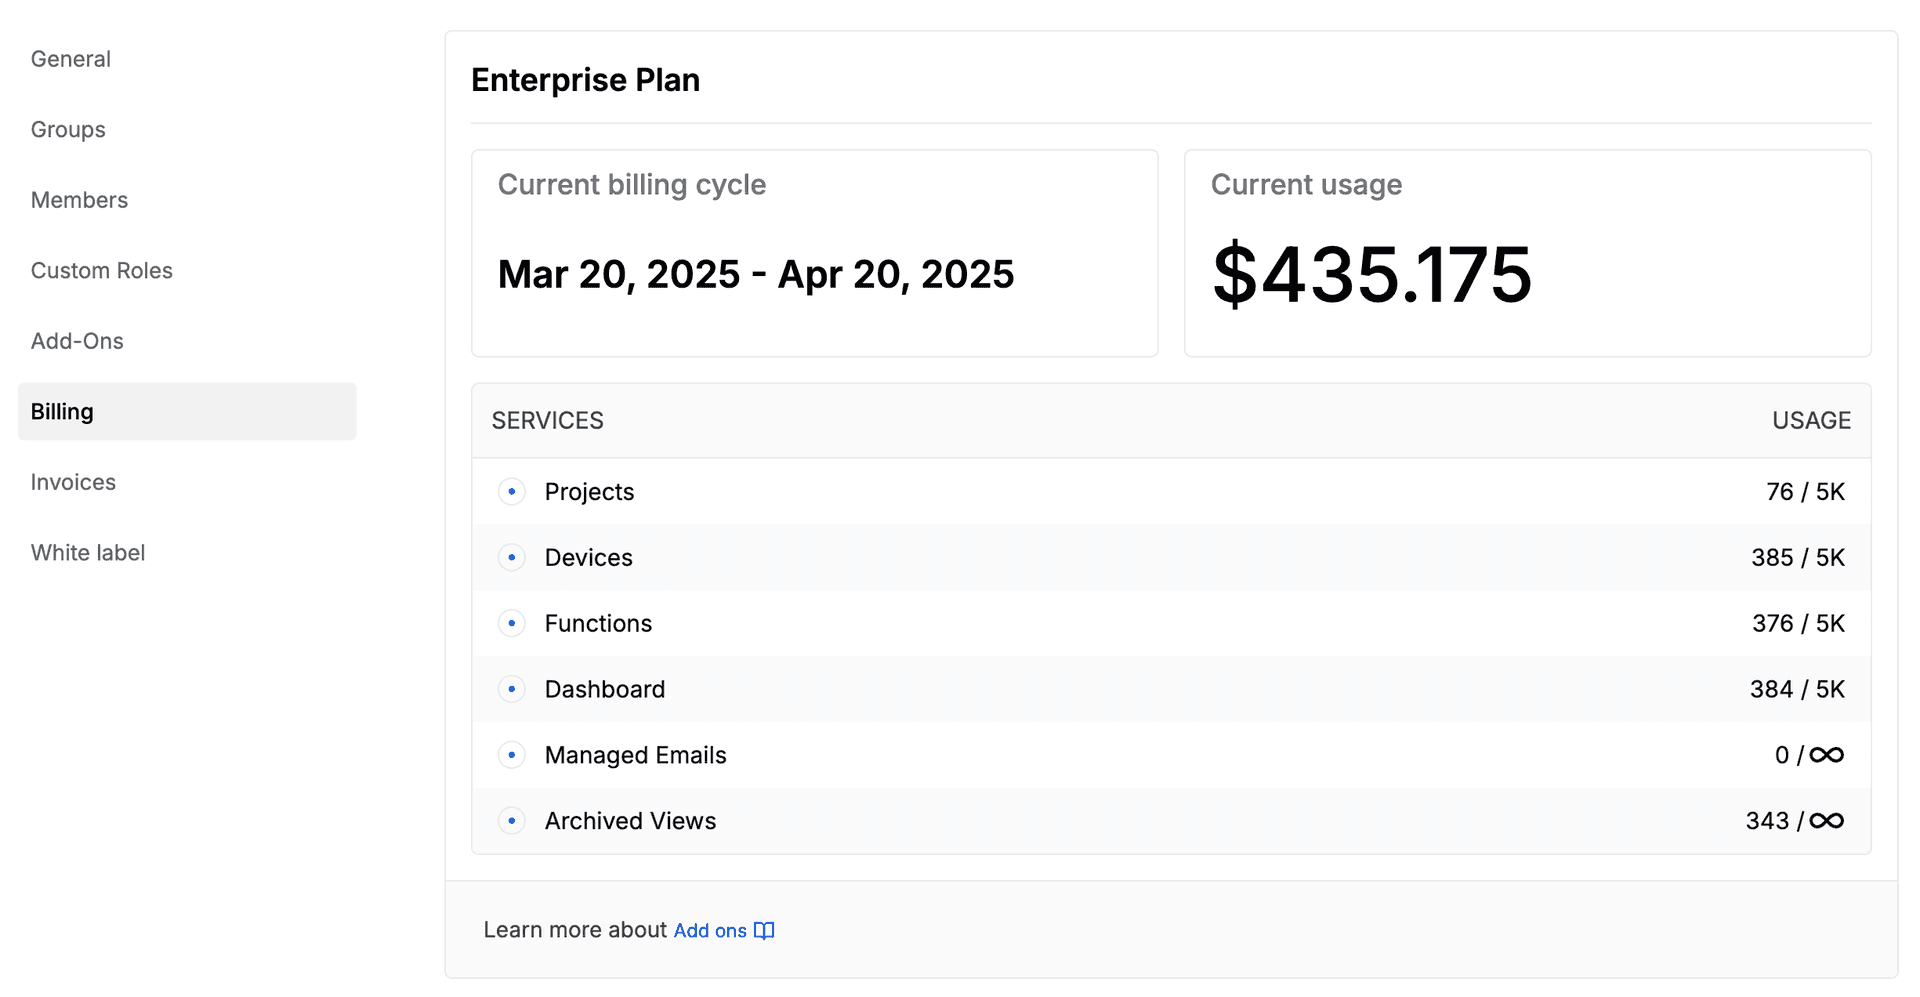Open the General settings section
The image size is (1920, 997).
[71, 59]
